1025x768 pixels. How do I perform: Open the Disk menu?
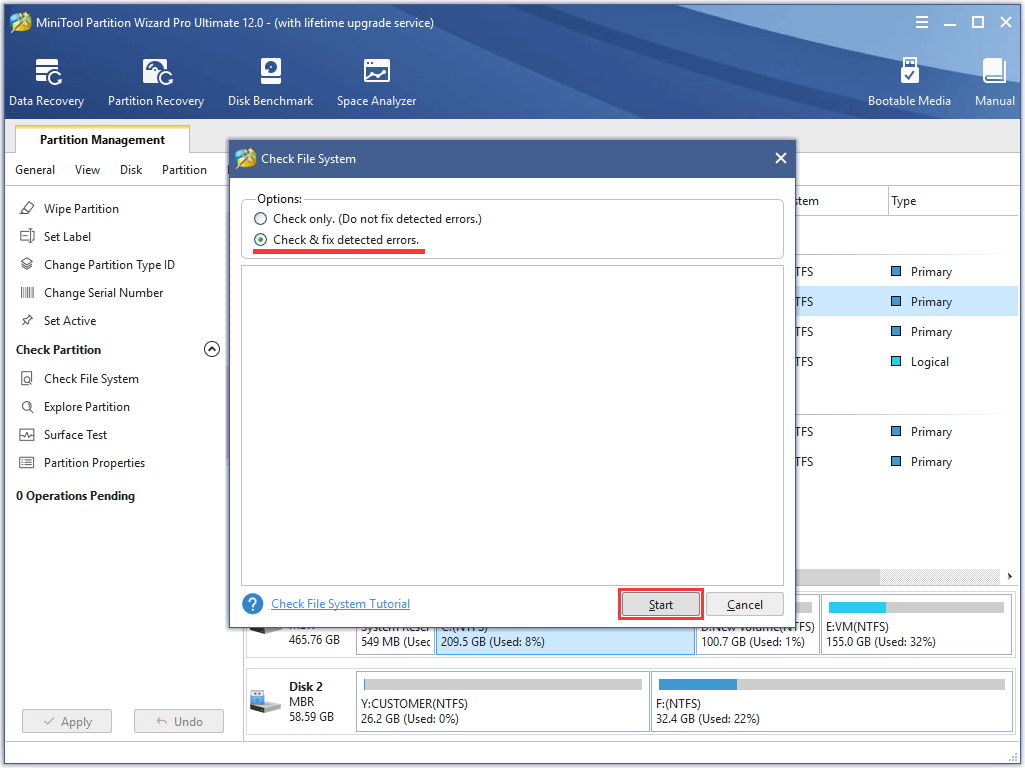click(x=131, y=170)
